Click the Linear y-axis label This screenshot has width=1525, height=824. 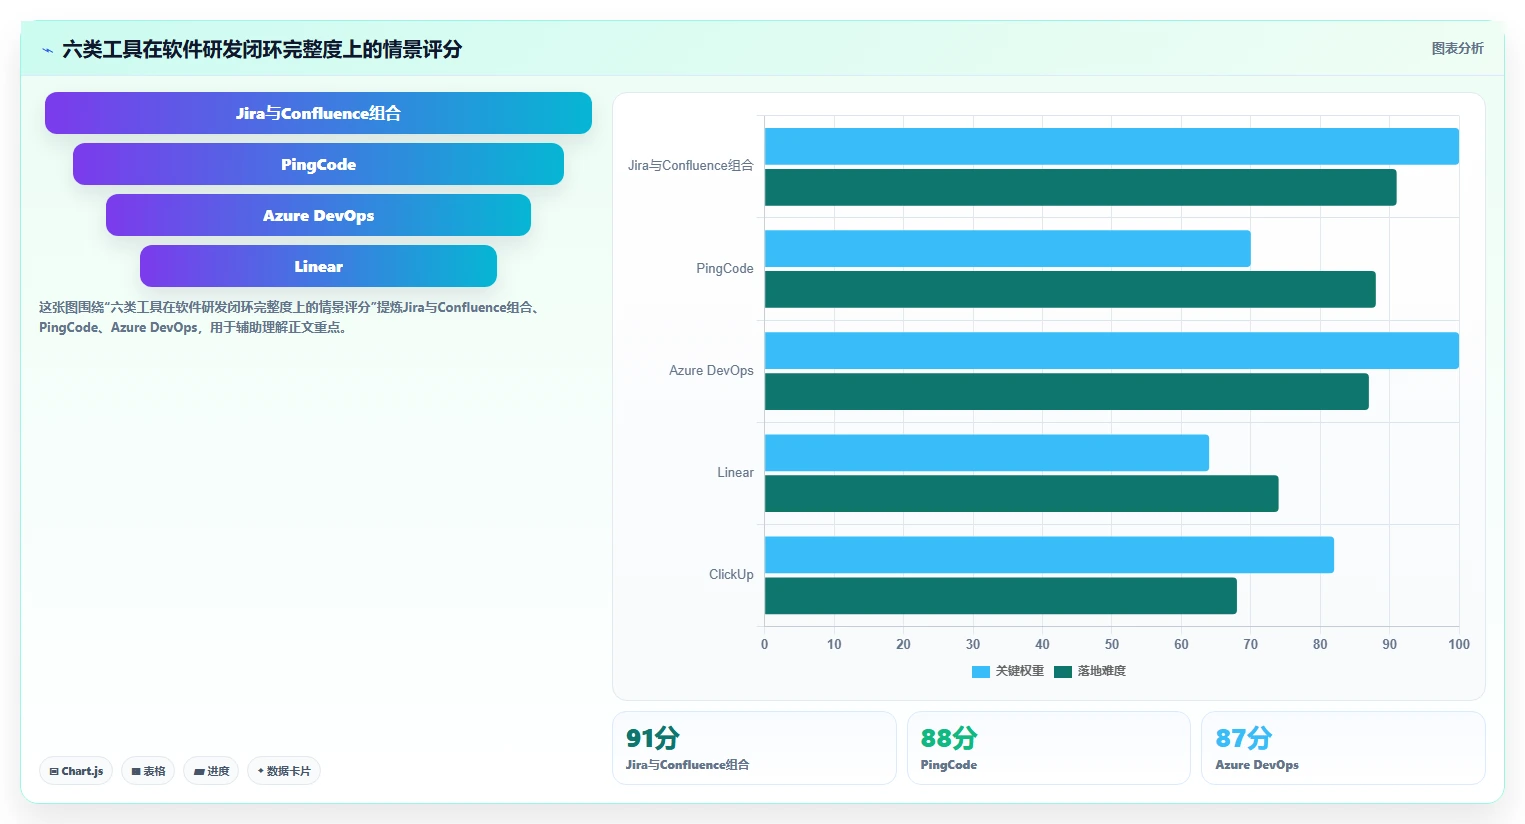735,472
